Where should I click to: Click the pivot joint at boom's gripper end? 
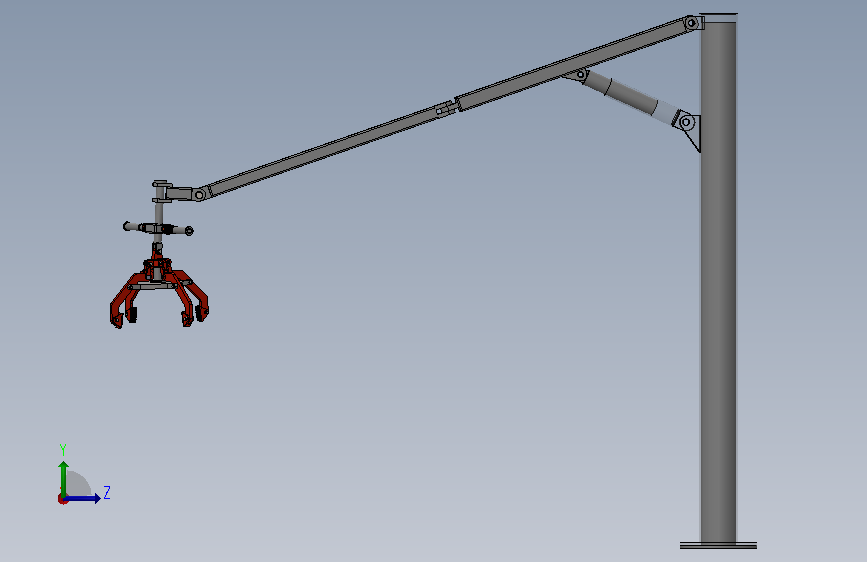pos(200,195)
